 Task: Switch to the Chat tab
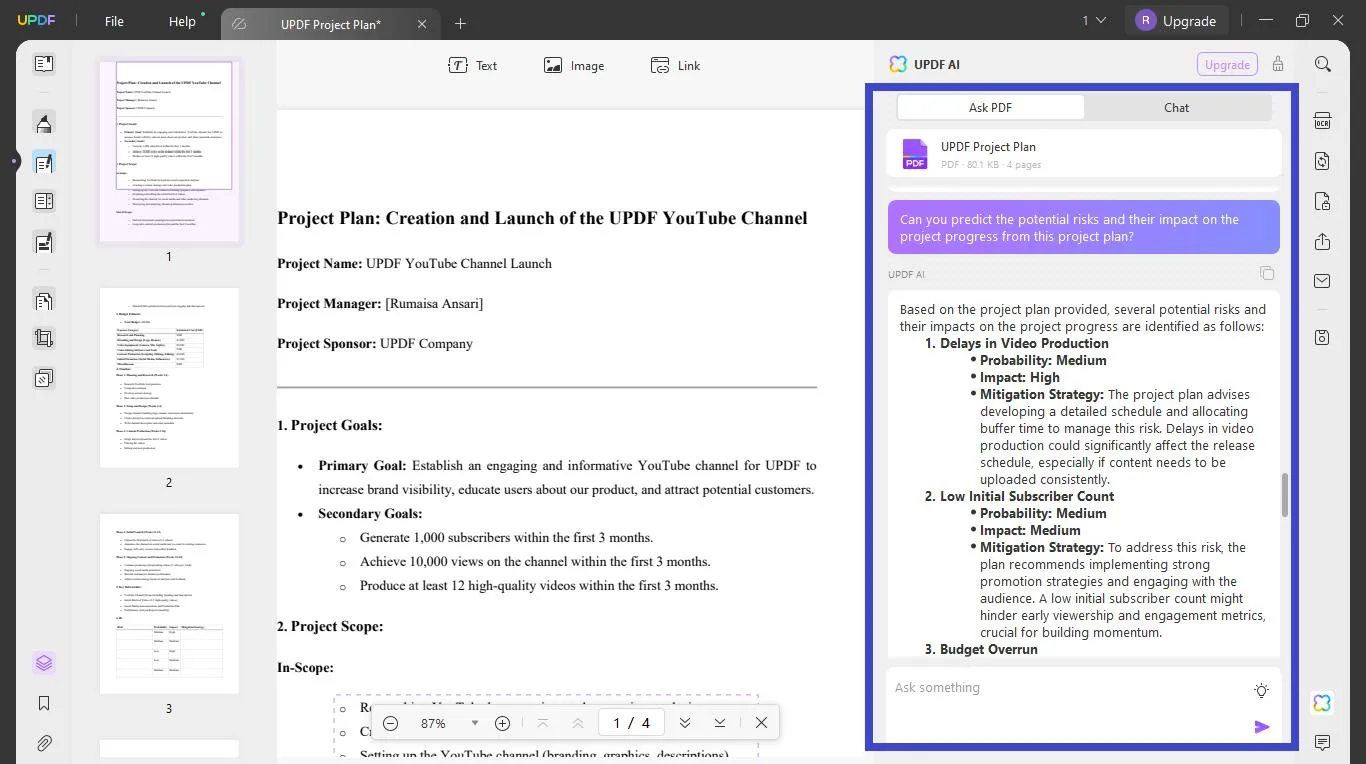coord(1176,108)
